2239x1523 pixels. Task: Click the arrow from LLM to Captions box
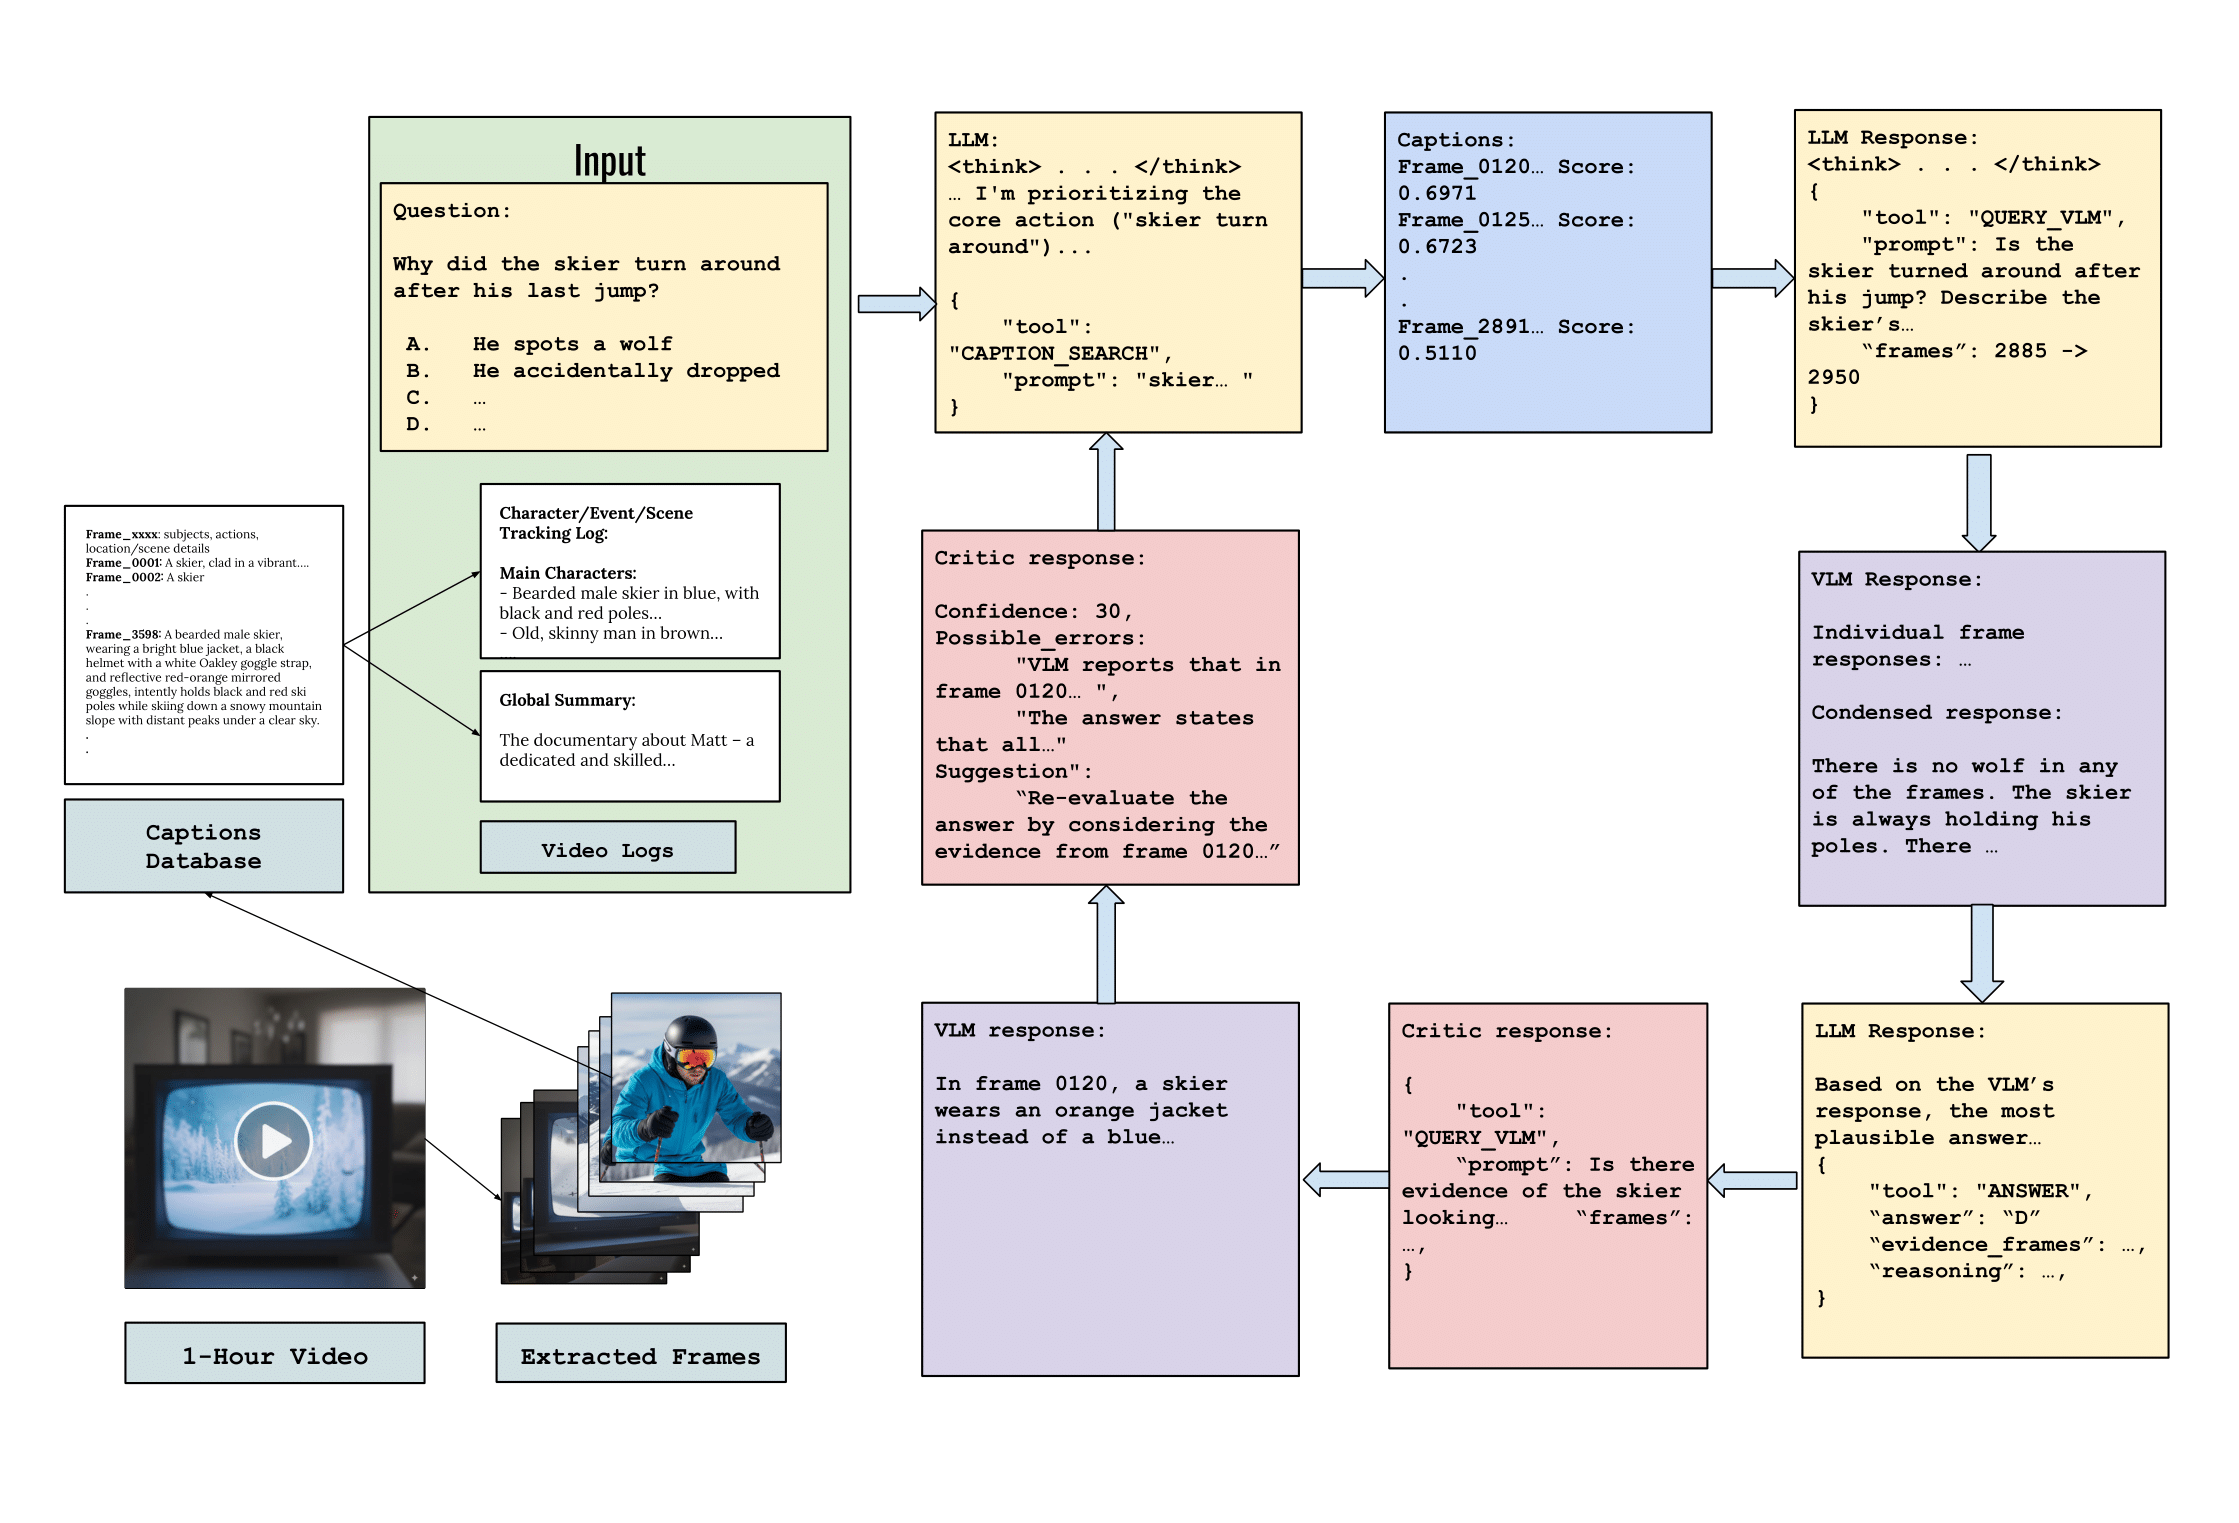click(1342, 278)
